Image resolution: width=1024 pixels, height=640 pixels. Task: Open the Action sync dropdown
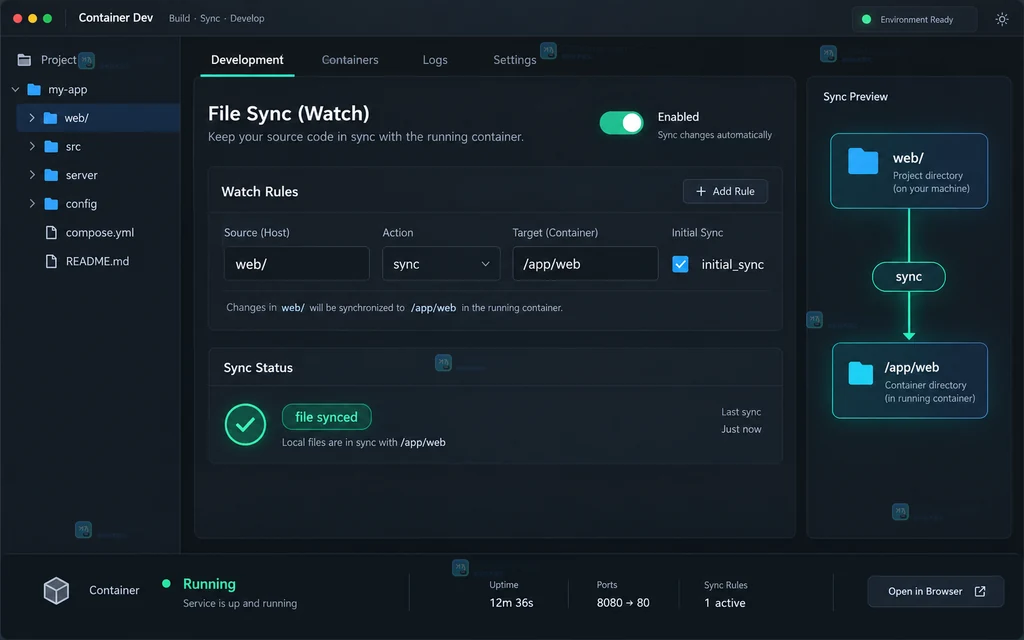441,264
